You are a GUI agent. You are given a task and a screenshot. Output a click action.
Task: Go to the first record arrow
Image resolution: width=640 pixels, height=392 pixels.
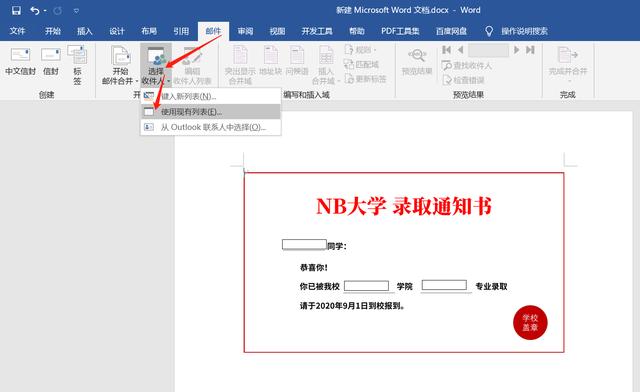(447, 50)
